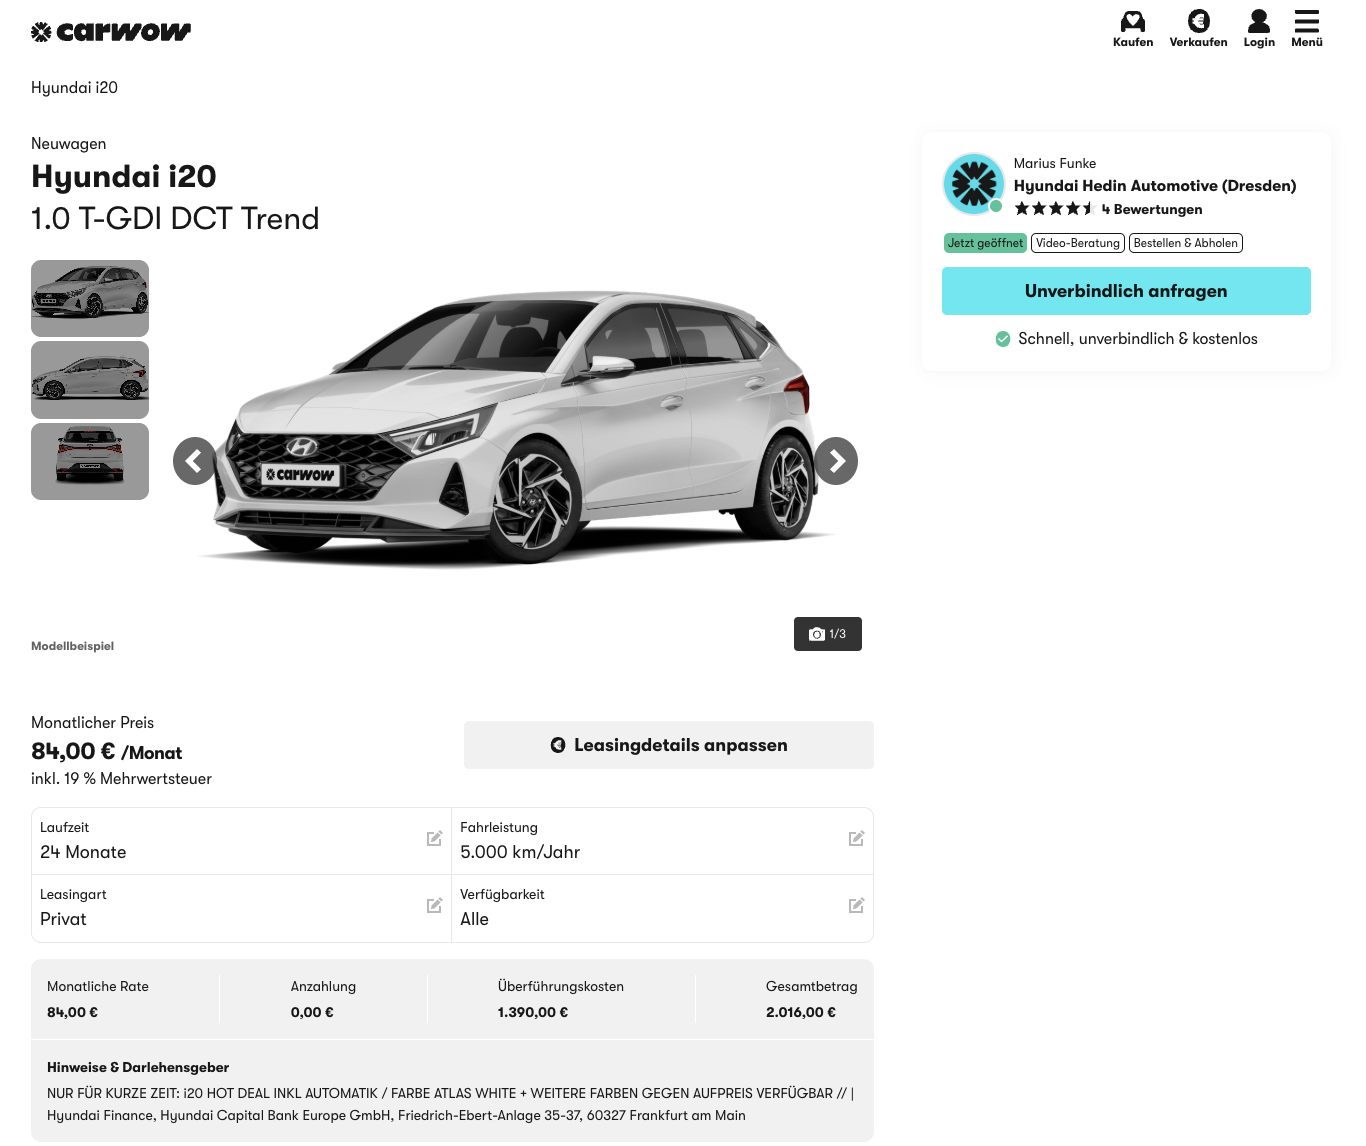
Task: Click the Unverbindlich anfragen button
Action: coord(1126,291)
